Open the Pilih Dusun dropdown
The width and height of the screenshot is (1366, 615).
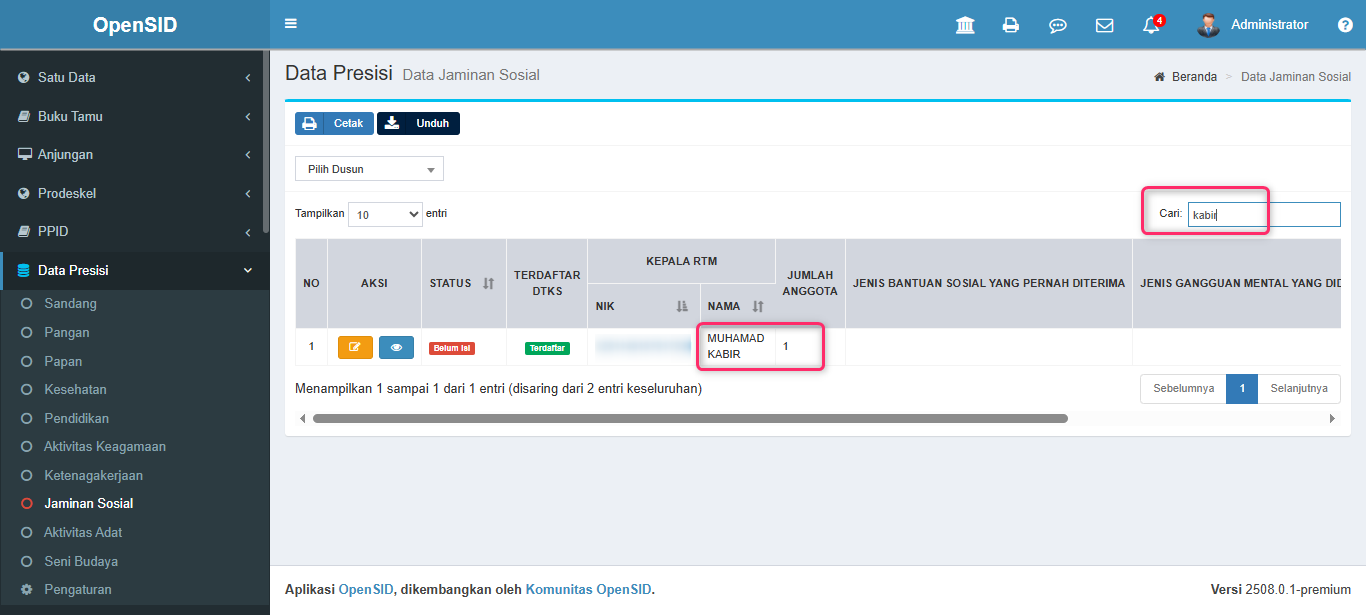[x=369, y=169]
